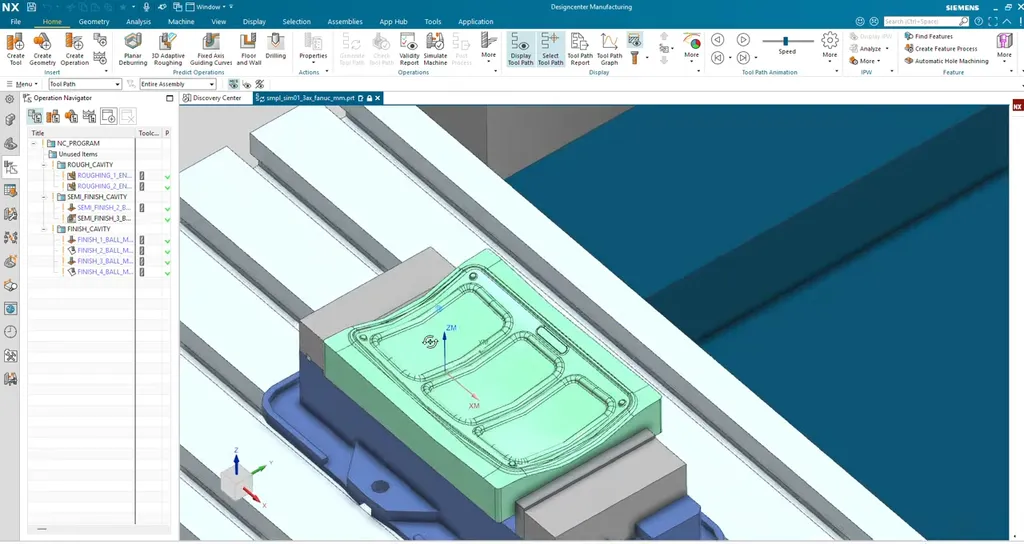Expand the Properties dropdown
The height and width of the screenshot is (544, 1024).
[x=313, y=63]
